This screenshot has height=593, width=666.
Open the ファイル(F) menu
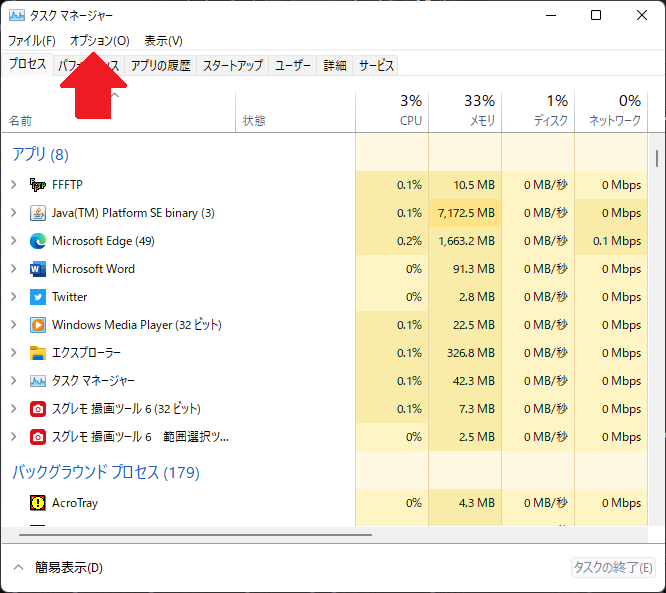[x=32, y=41]
